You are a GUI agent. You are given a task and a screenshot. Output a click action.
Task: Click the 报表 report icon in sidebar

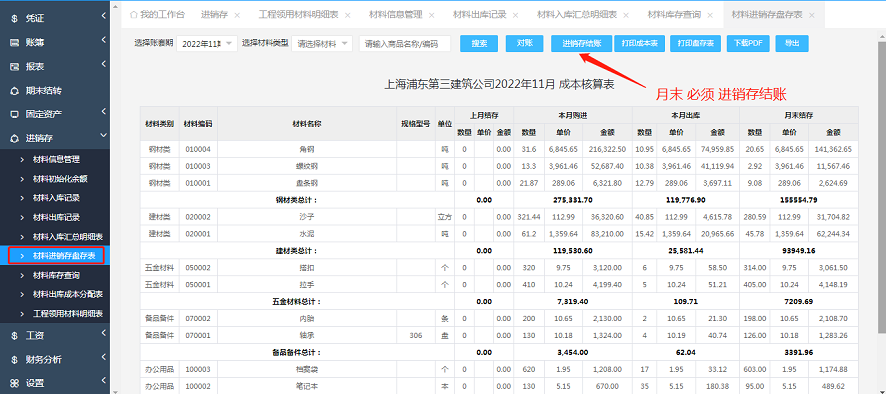tap(15, 67)
